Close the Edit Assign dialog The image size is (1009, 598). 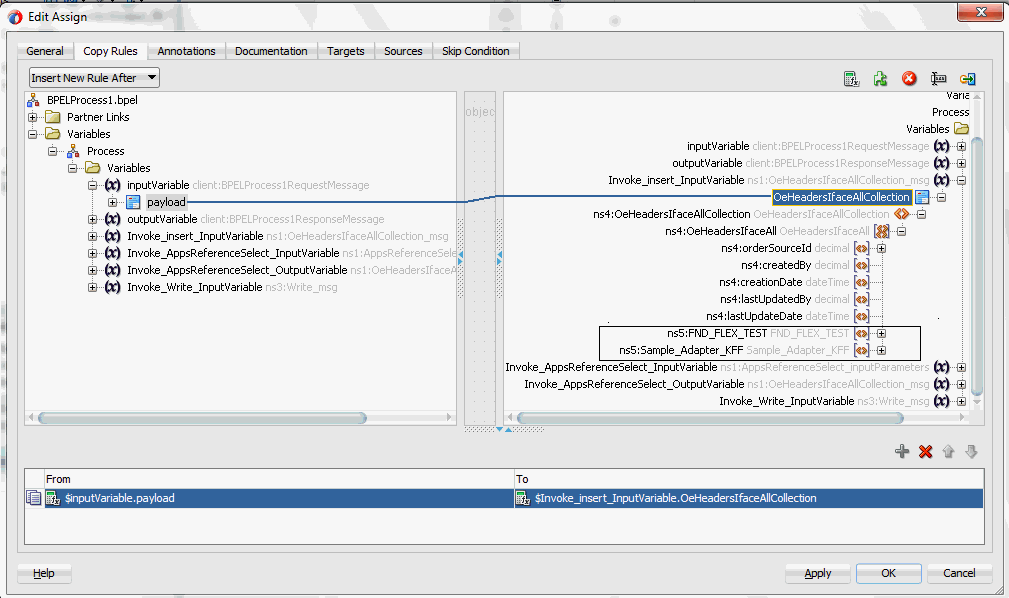980,12
